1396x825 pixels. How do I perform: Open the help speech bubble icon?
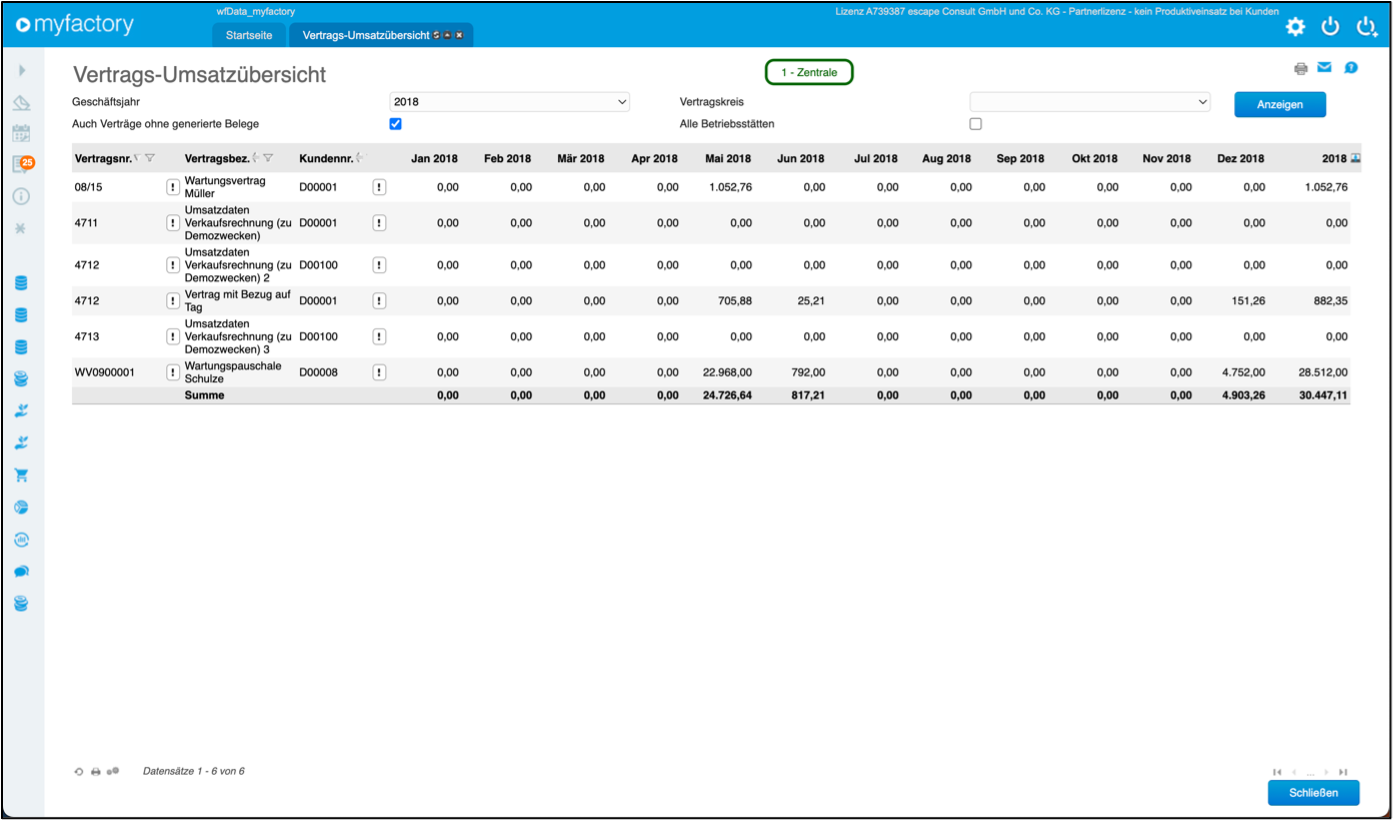(1351, 68)
